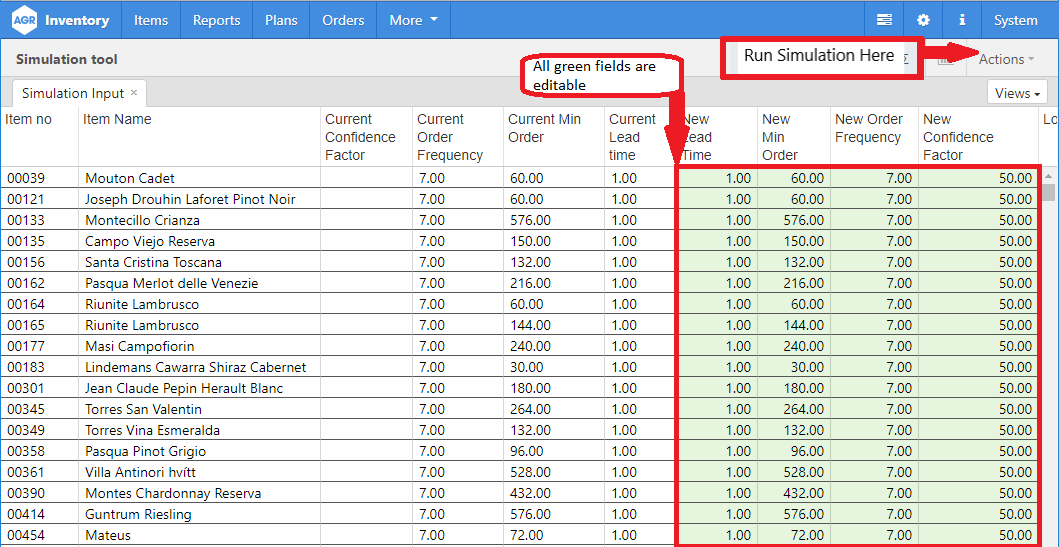Open the settings gear icon
Screen dimensions: 1059x547
pos(923,20)
